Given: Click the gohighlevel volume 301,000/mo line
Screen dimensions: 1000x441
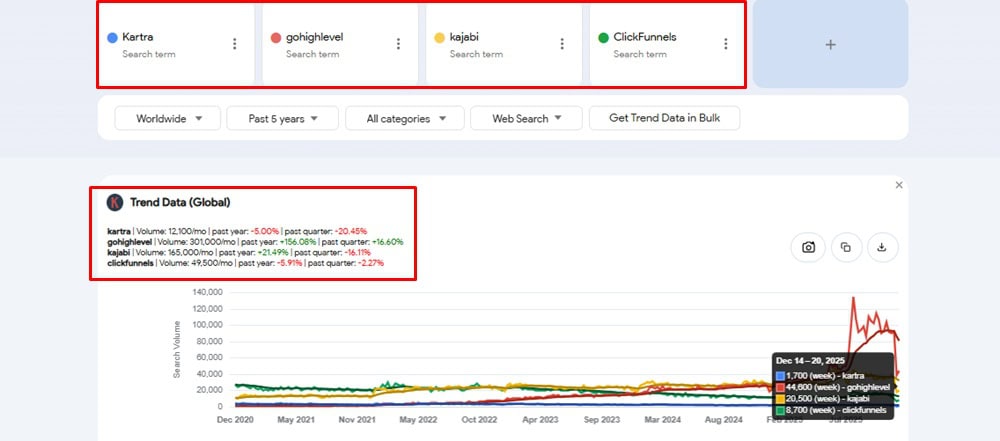Looking at the screenshot, I should [x=255, y=242].
